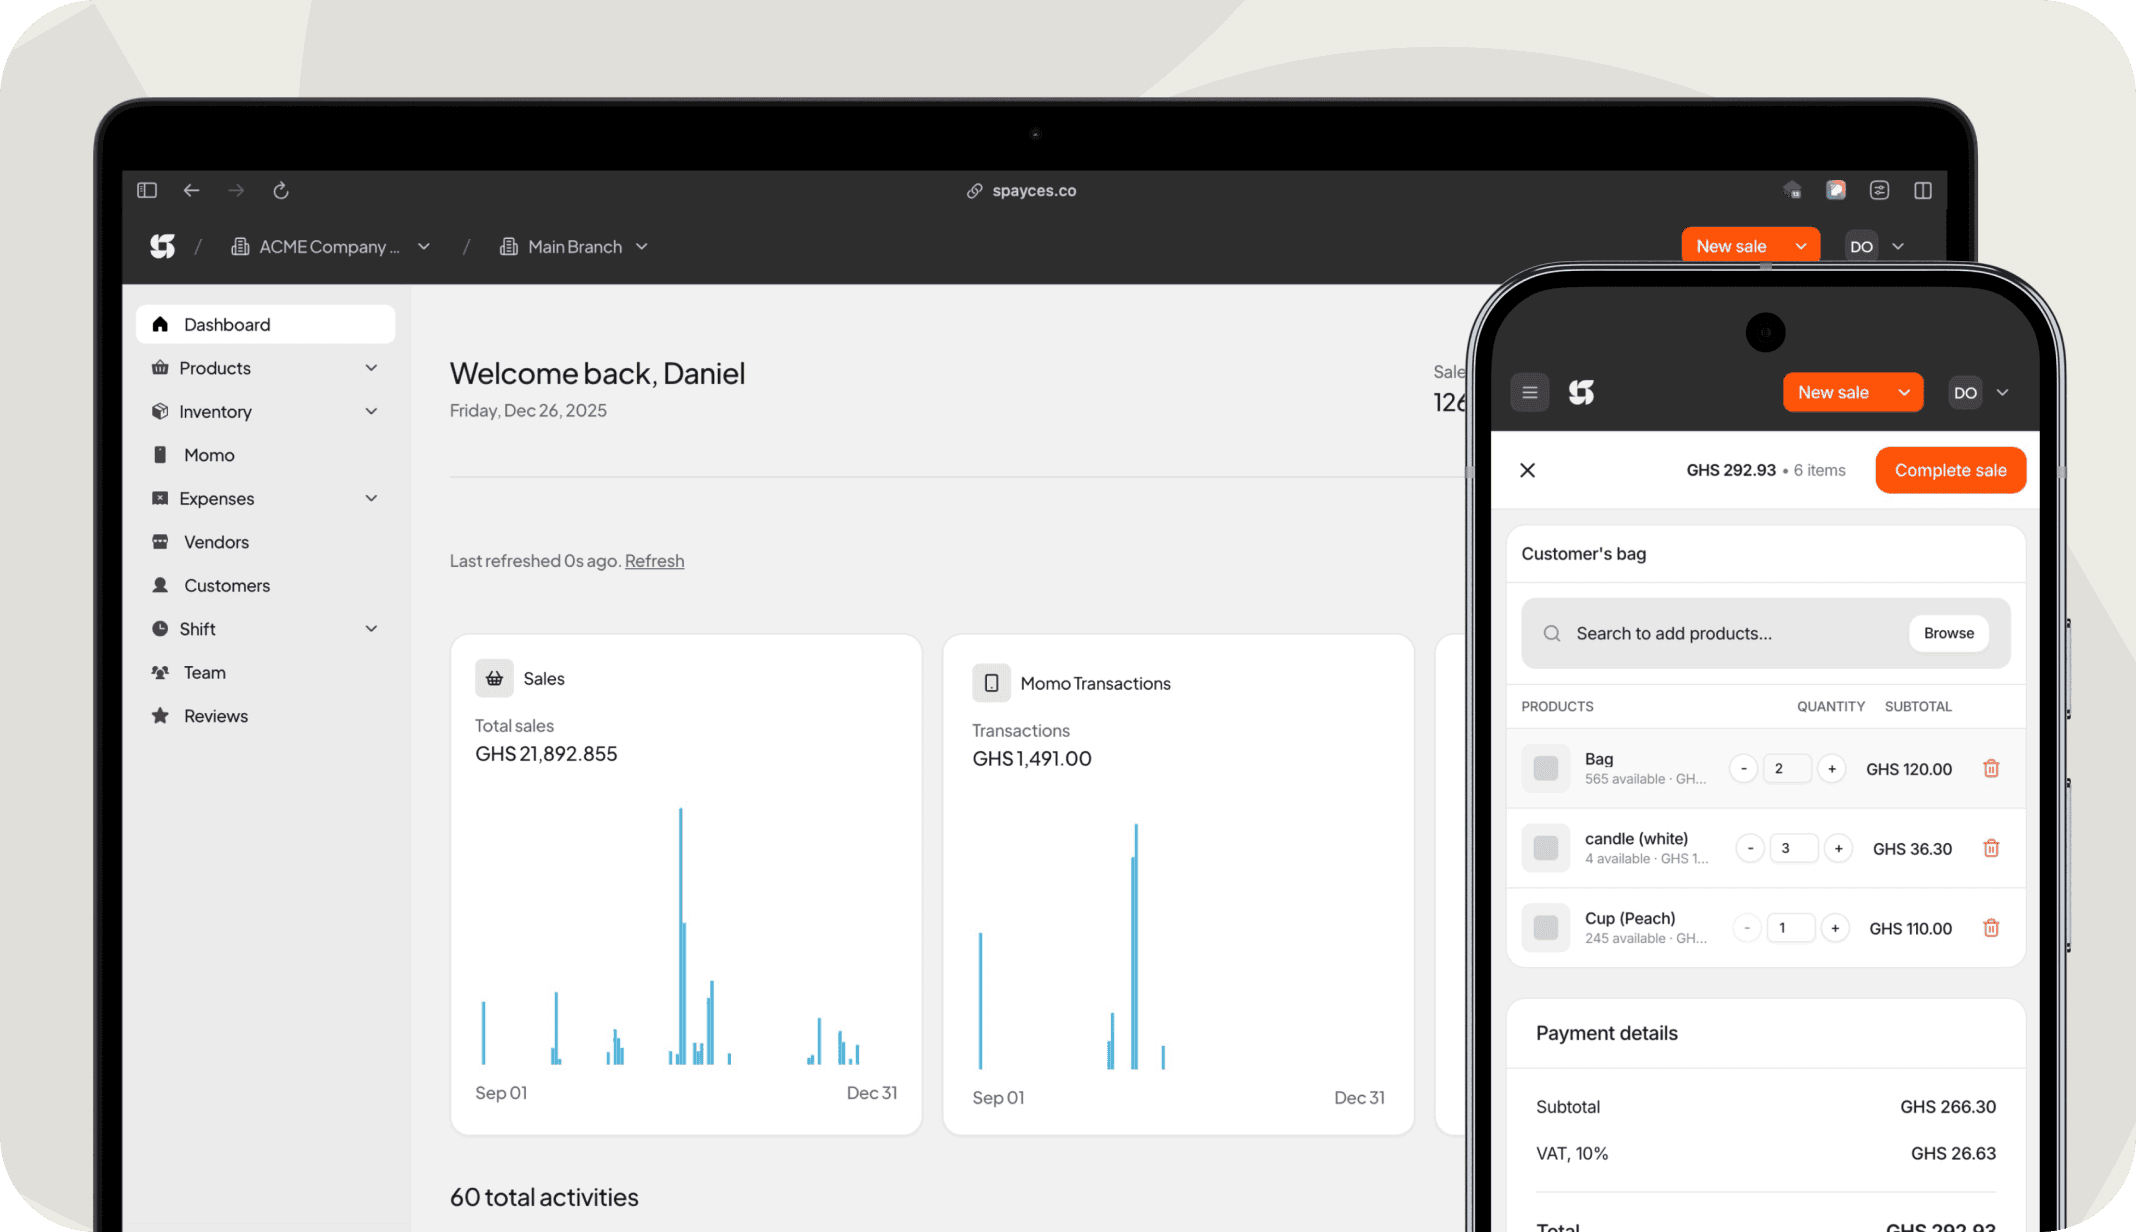
Task: Open the hamburger menu on the phone
Action: click(x=1529, y=392)
